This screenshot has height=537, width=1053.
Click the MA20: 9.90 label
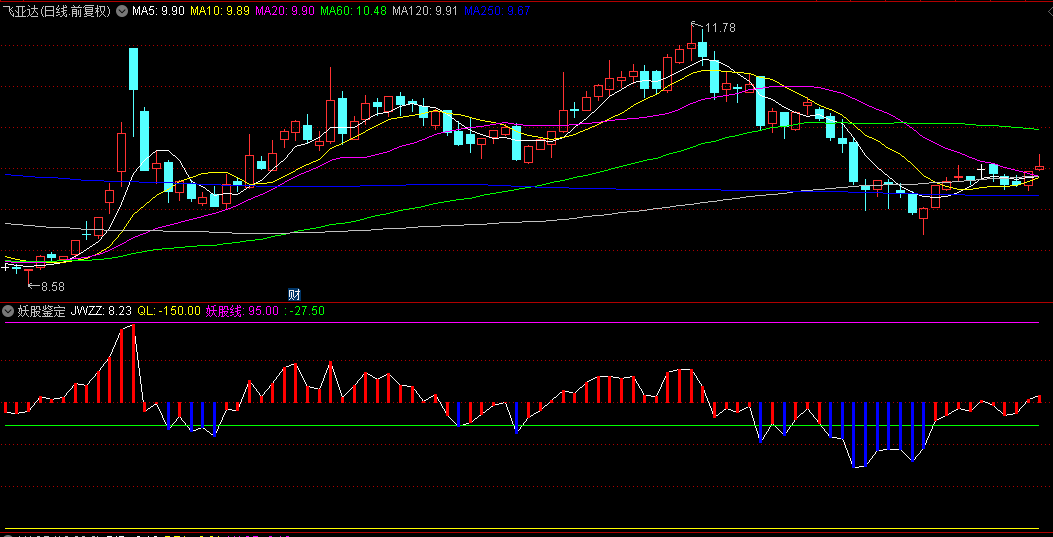click(x=284, y=11)
